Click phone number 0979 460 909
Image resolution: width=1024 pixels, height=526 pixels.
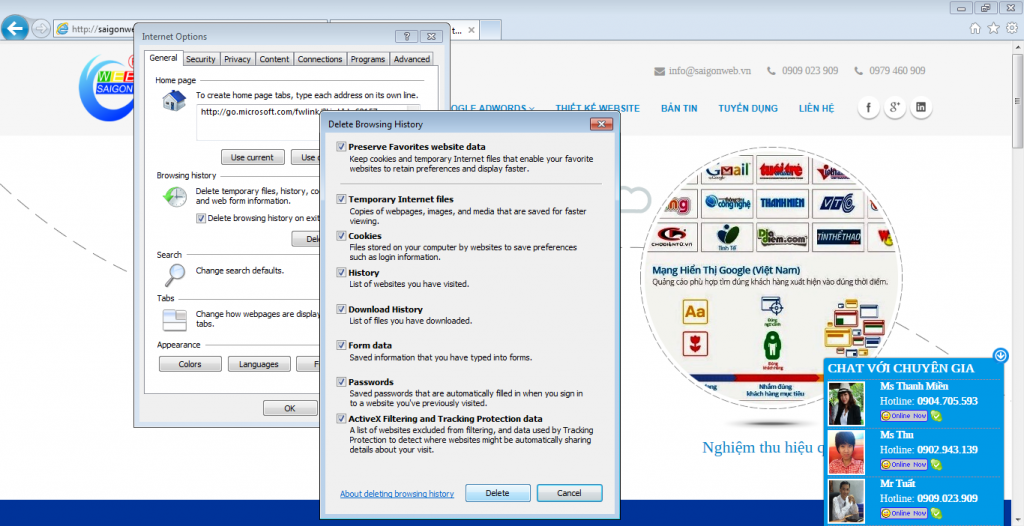(x=897, y=71)
